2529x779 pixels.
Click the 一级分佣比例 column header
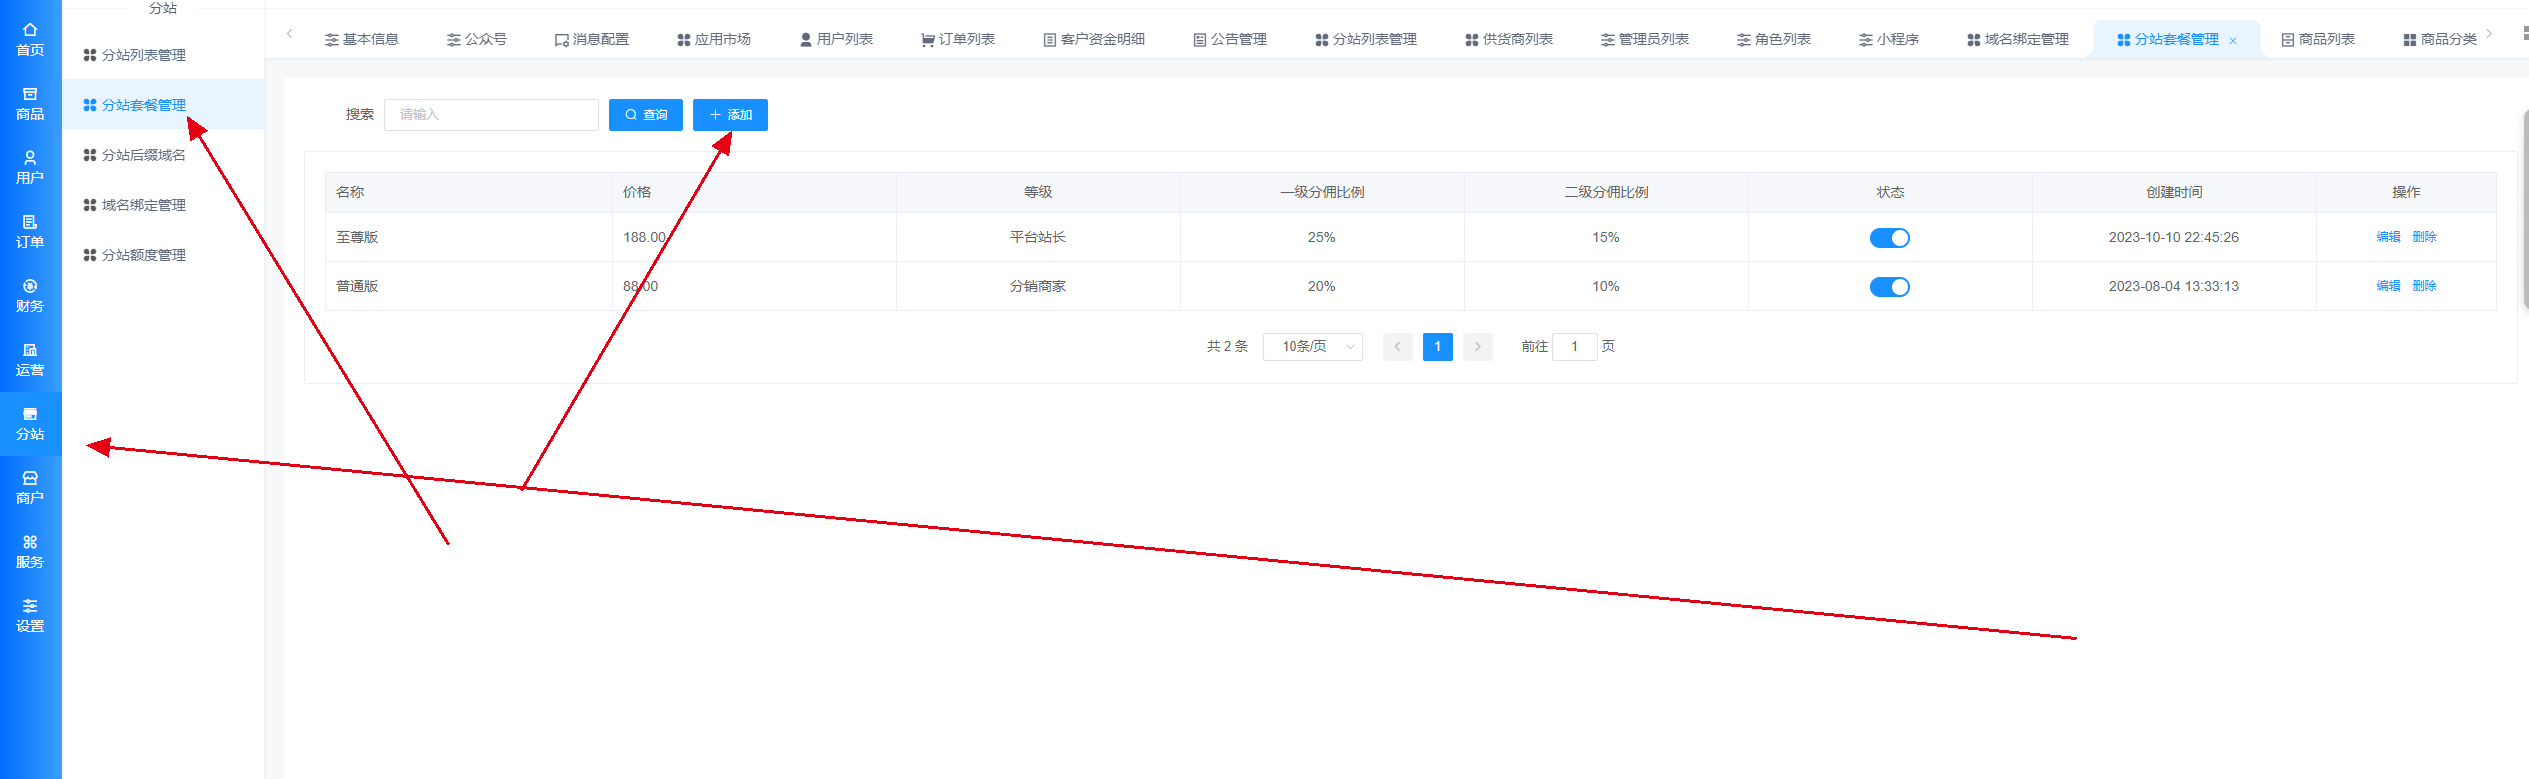[1322, 192]
